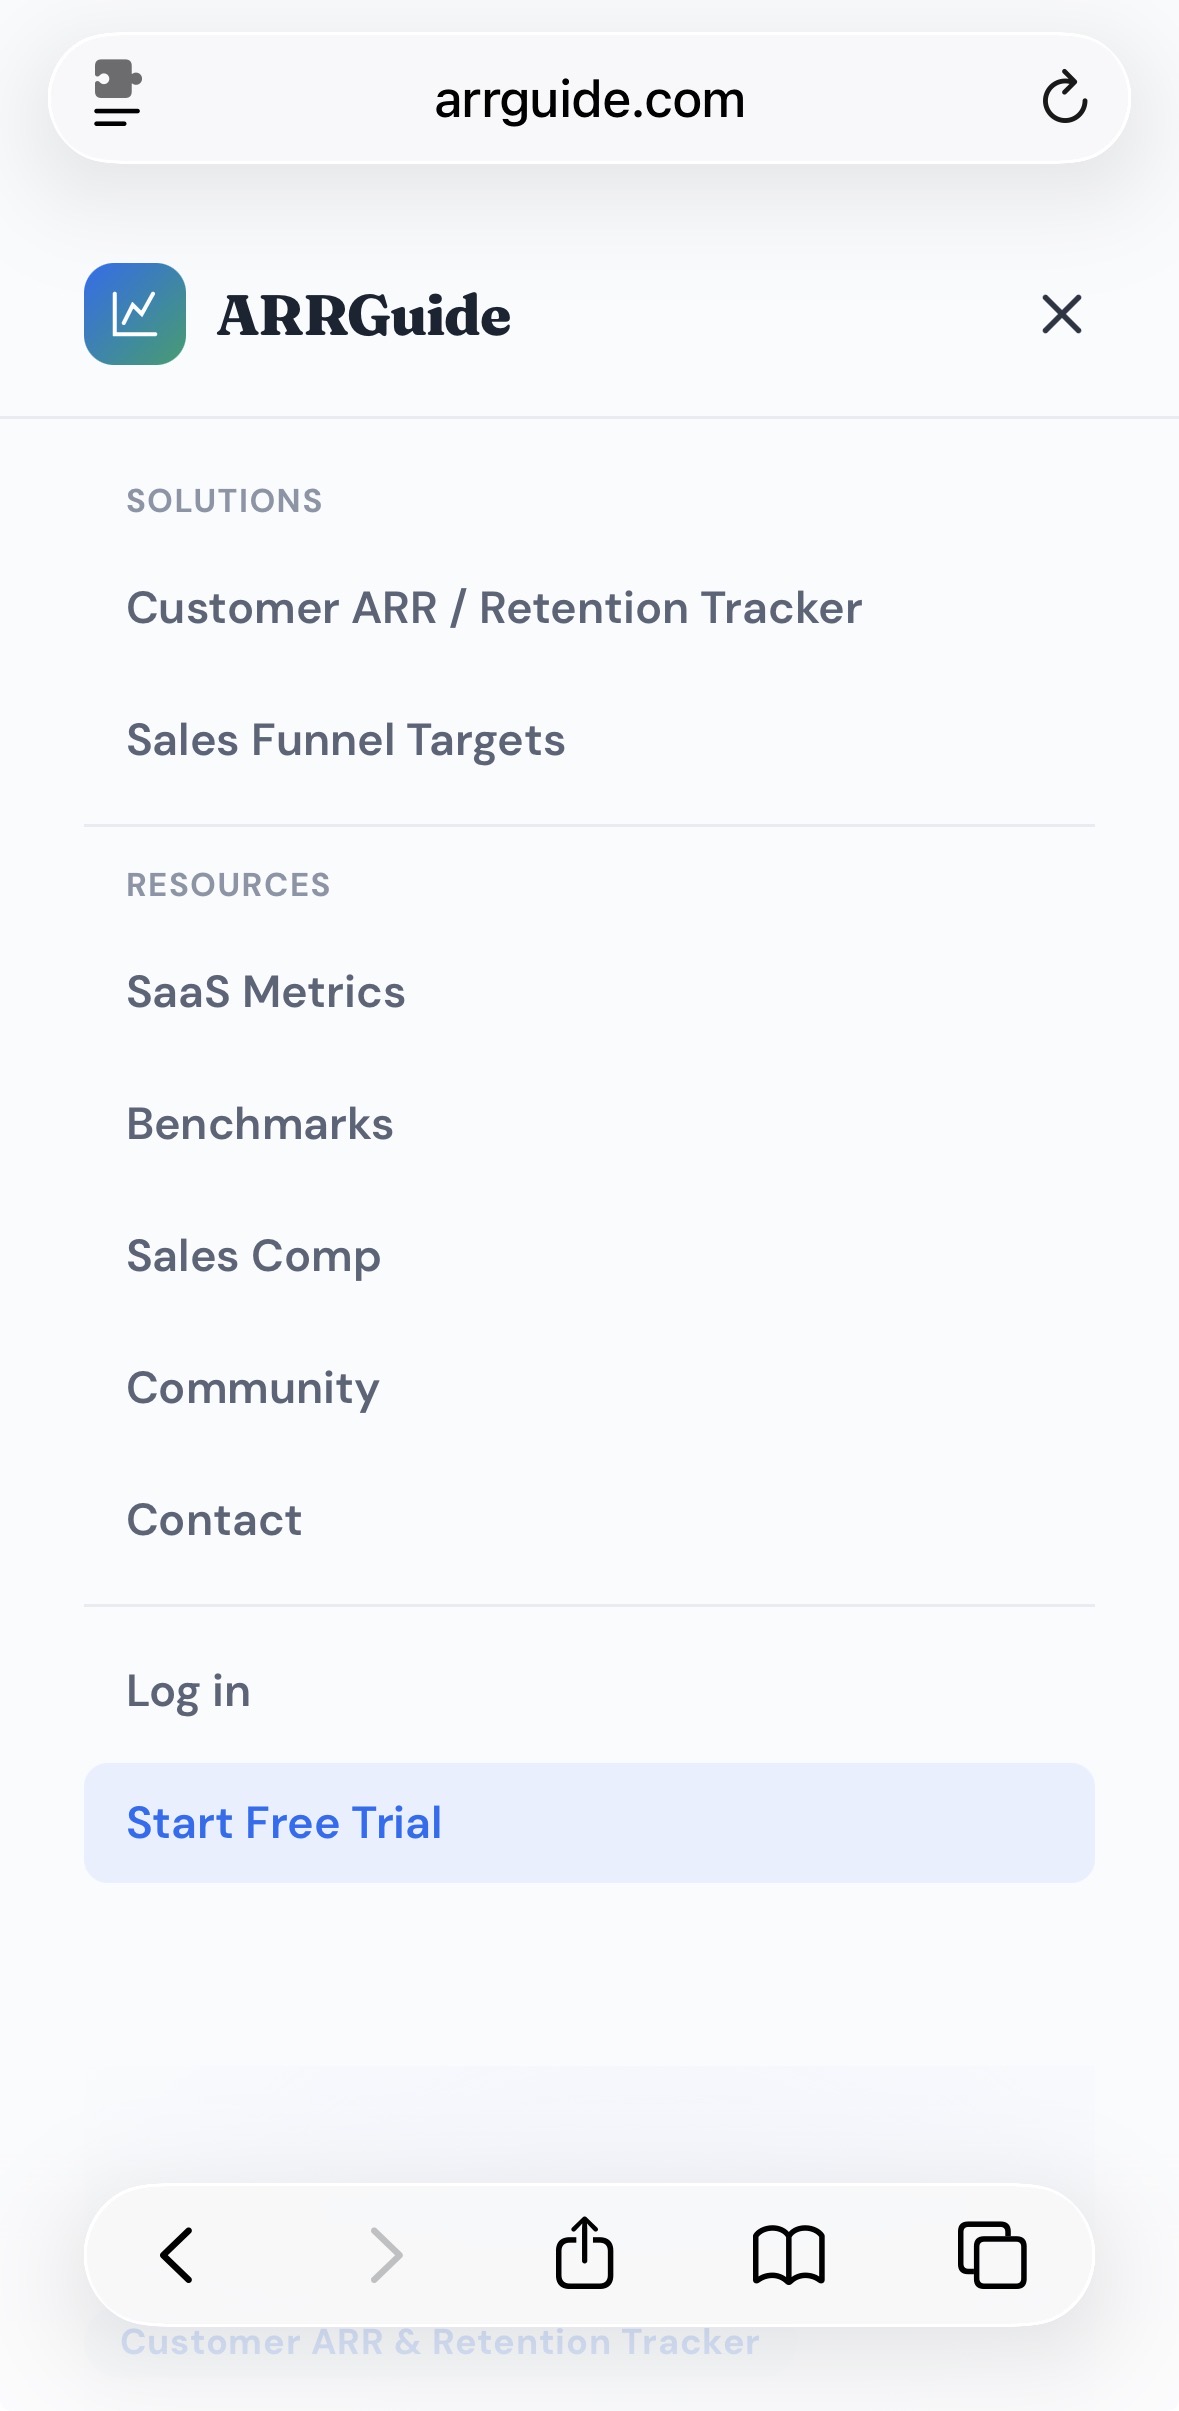Open the Bookmarks book icon

click(789, 2253)
